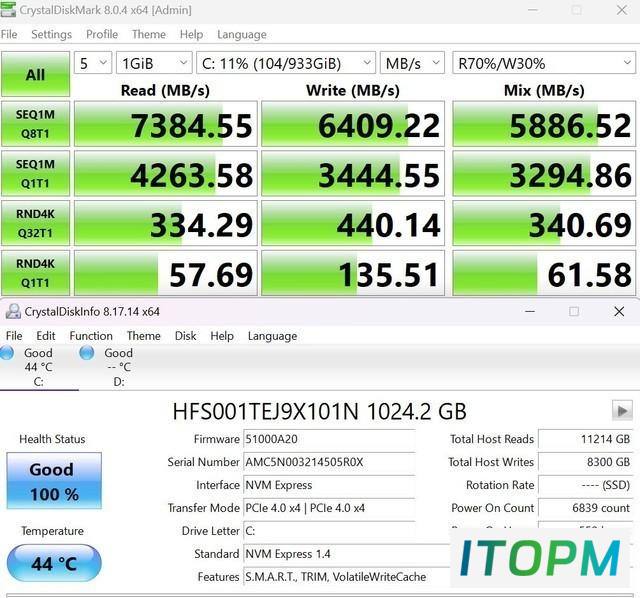The height and width of the screenshot is (598, 640).
Task: Run the RND4K Q32T1 test
Action: tap(36, 223)
